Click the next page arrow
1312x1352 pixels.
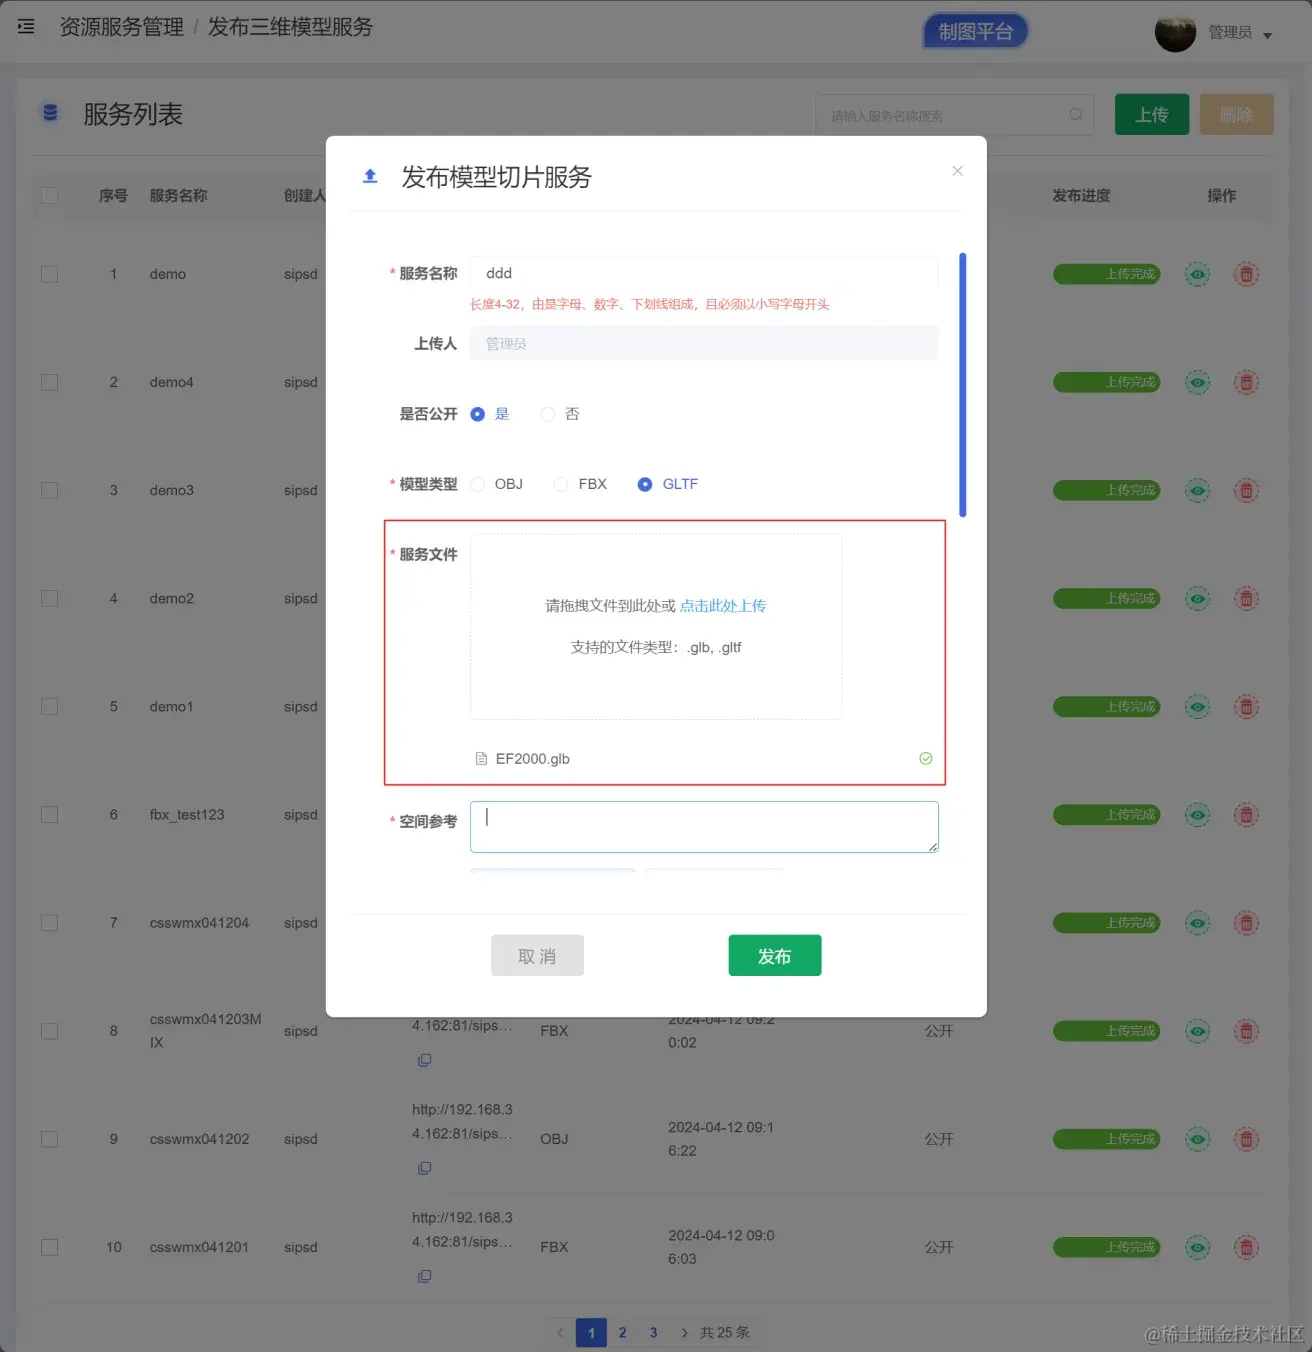tap(684, 1332)
